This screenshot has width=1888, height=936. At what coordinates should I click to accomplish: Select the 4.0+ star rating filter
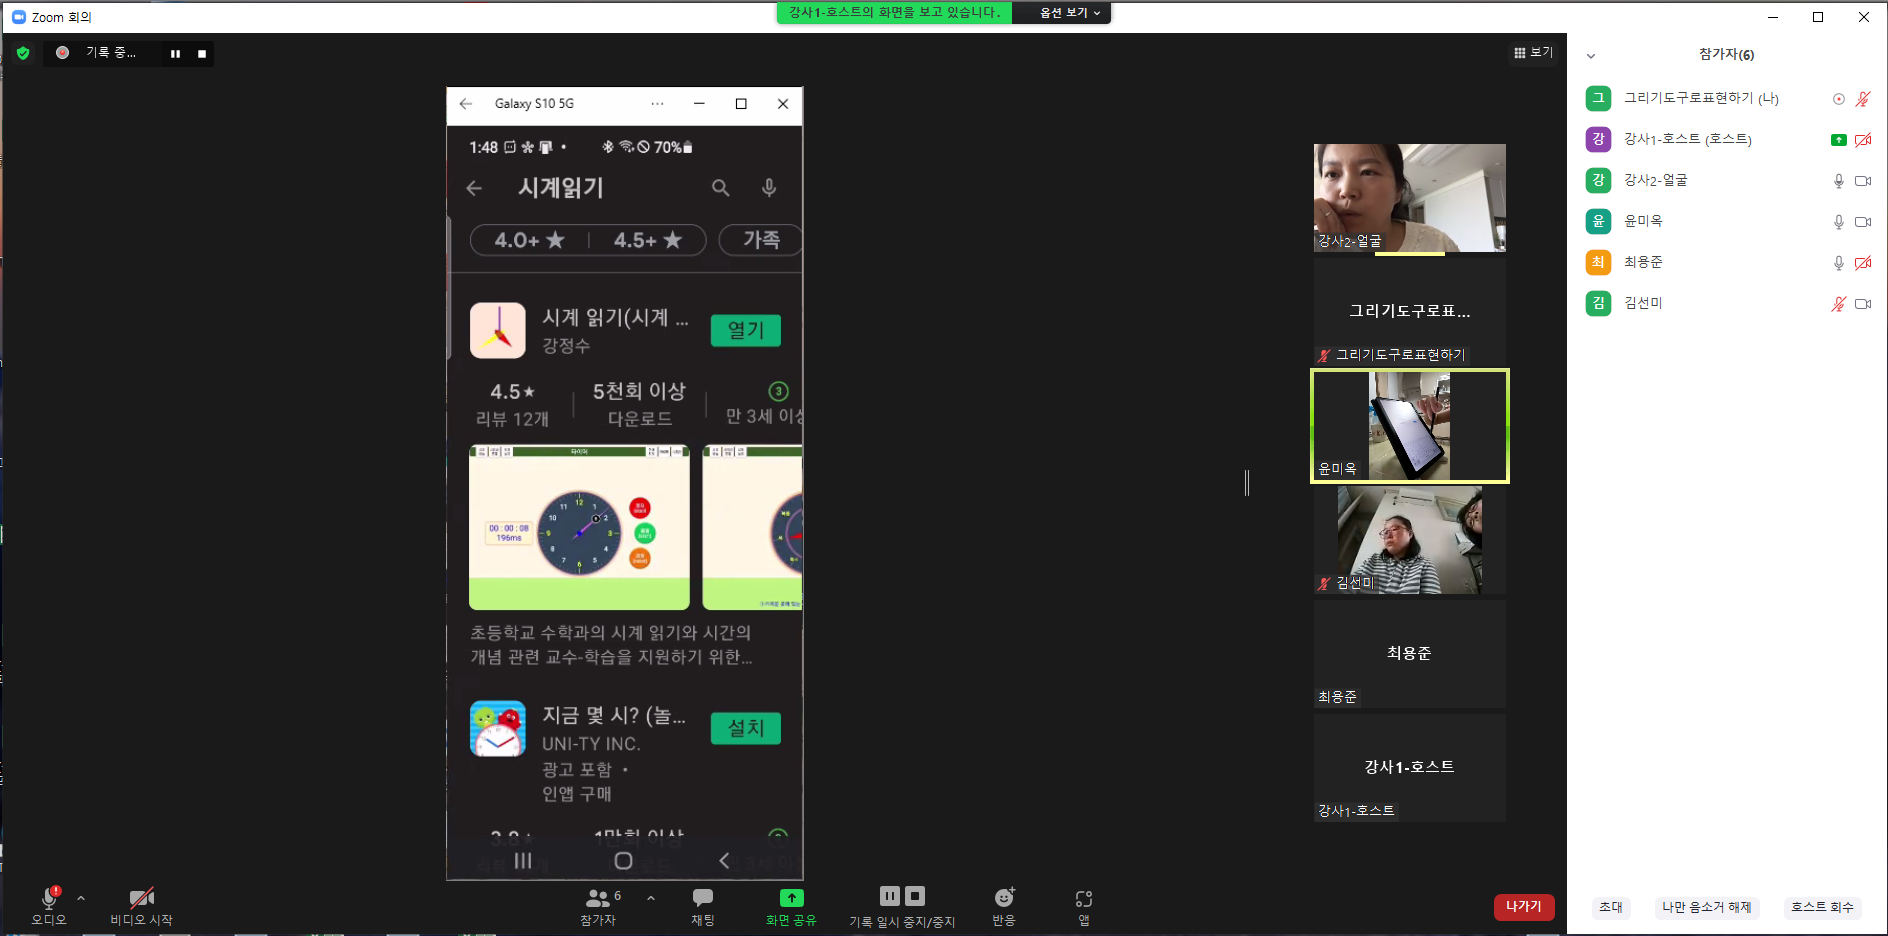point(530,240)
